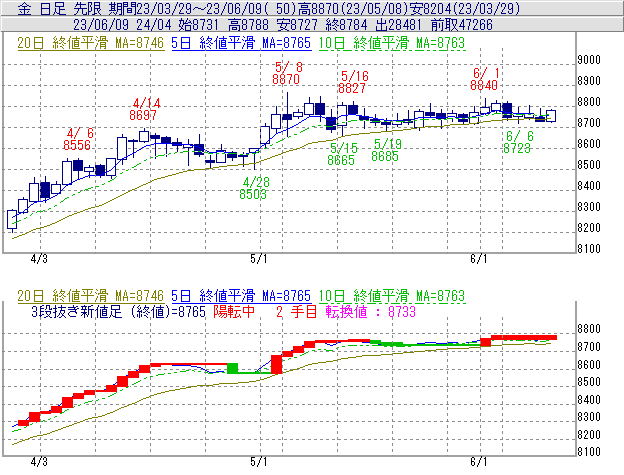Click the header text 金 日足 先限
The height and width of the screenshot is (475, 624).
click(x=60, y=8)
